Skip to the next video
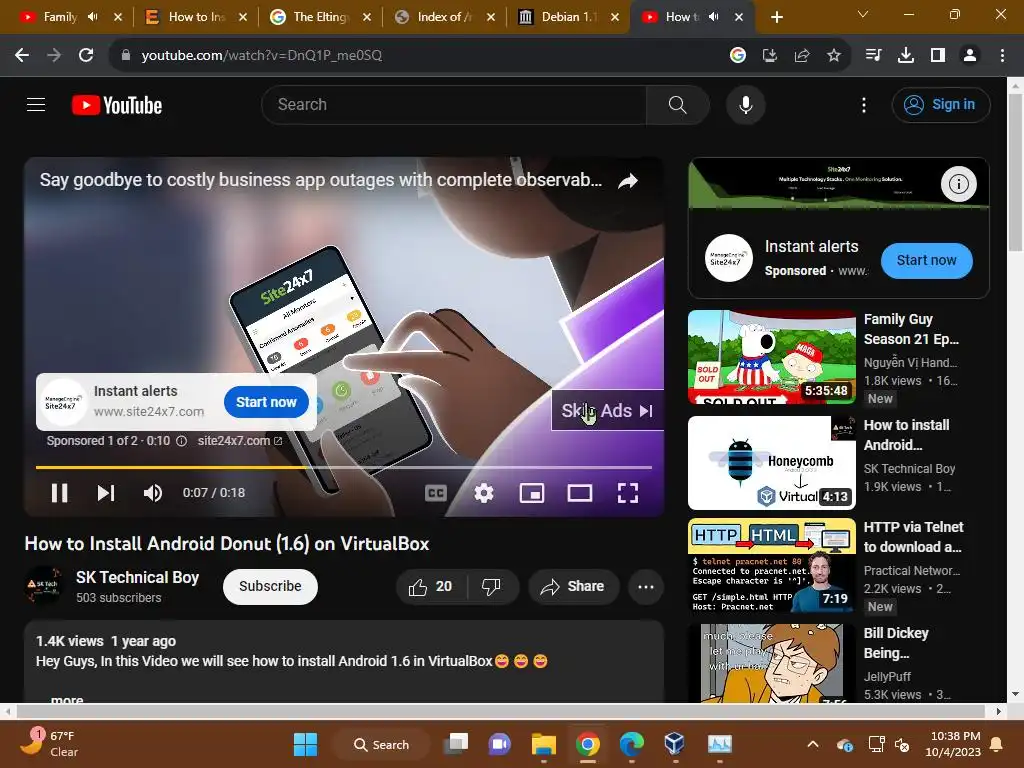The height and width of the screenshot is (768, 1024). (106, 493)
